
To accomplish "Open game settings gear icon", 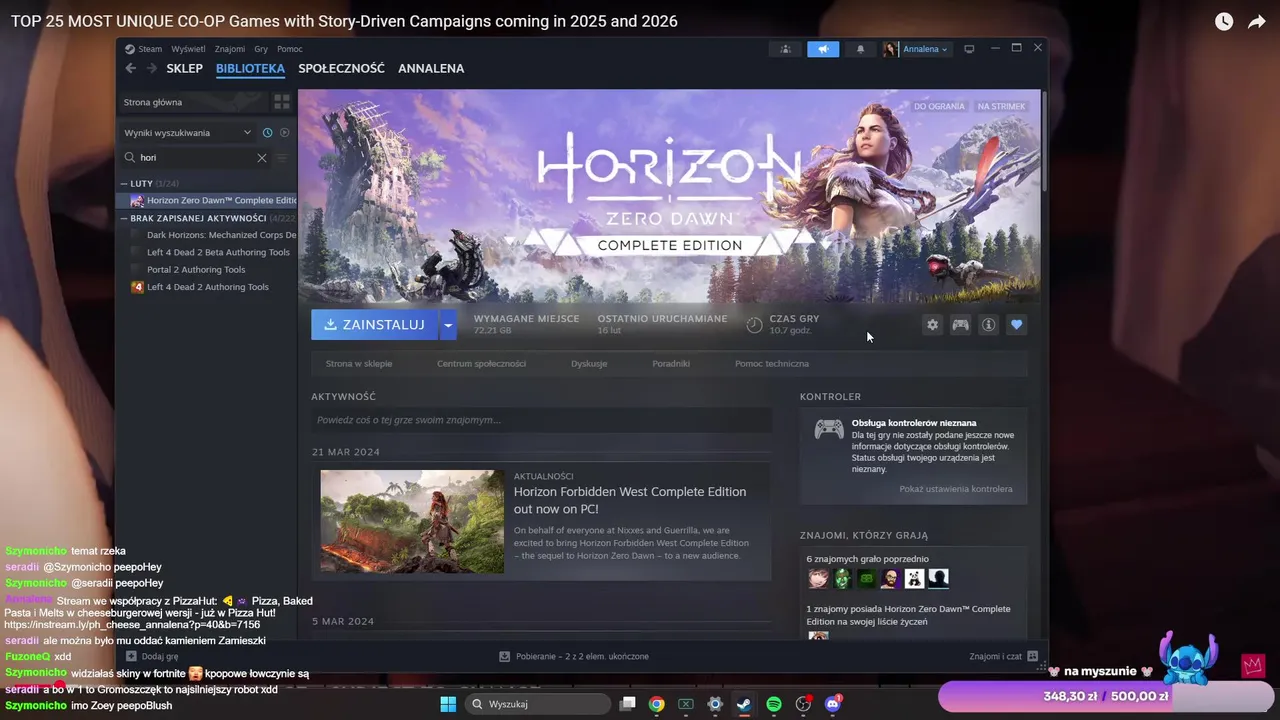I will (932, 325).
